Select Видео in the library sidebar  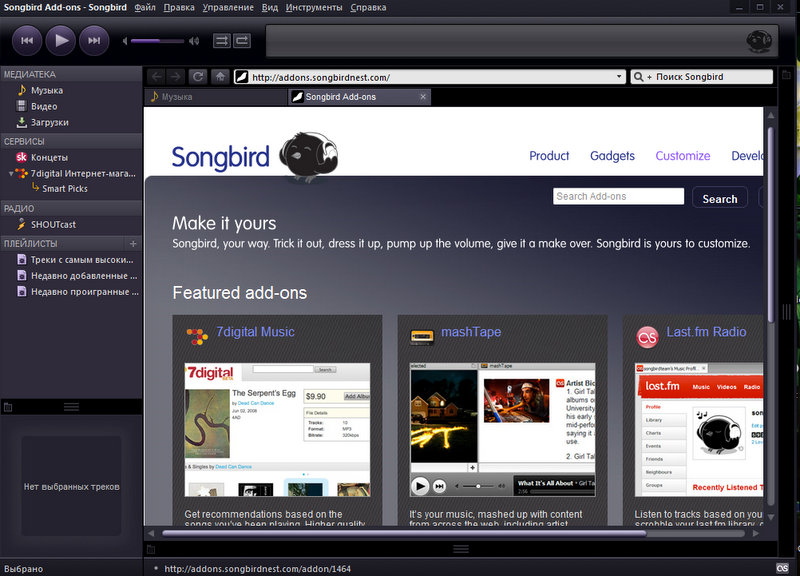click(x=44, y=106)
